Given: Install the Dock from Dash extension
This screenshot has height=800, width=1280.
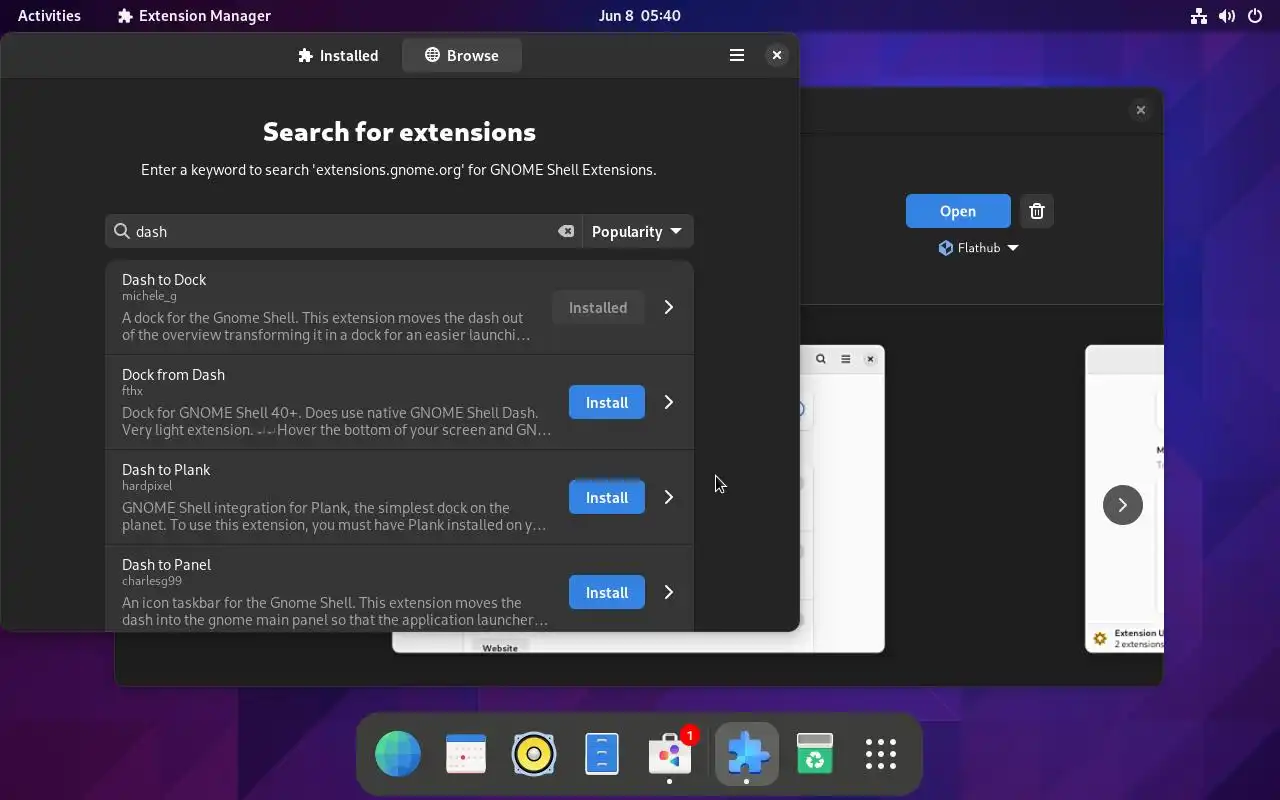Looking at the screenshot, I should (x=607, y=402).
